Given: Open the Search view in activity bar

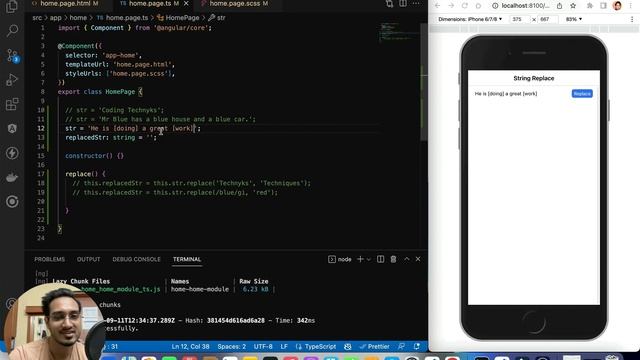Looking at the screenshot, I should click(x=12, y=30).
